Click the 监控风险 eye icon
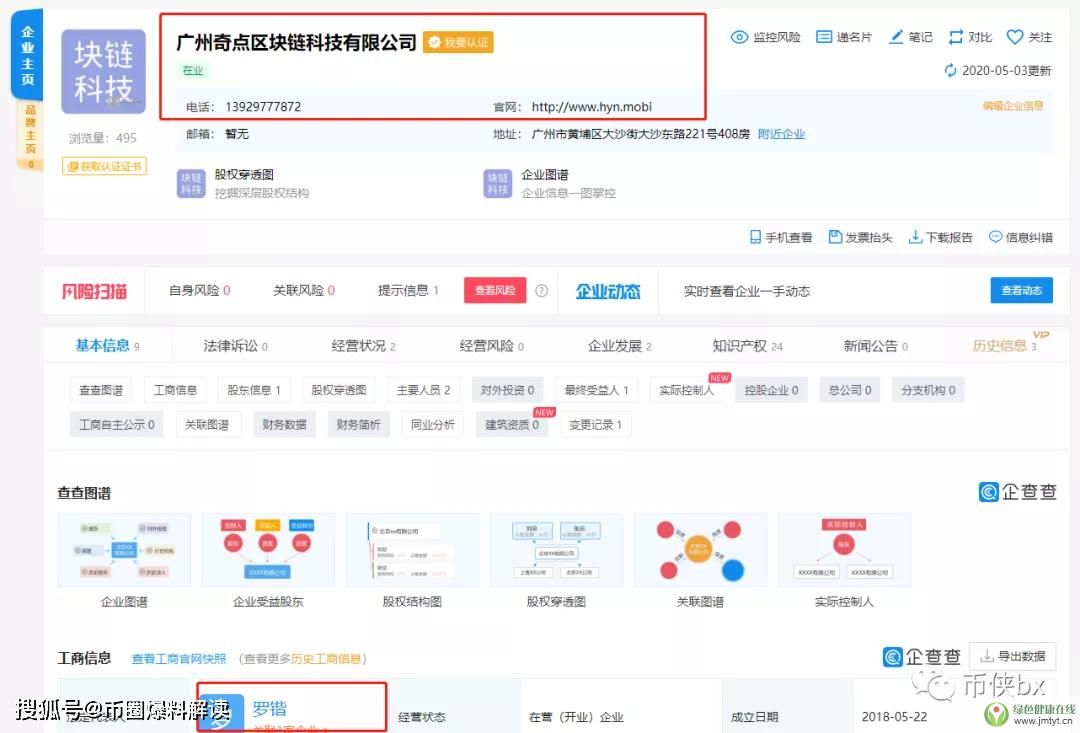Image resolution: width=1080 pixels, height=733 pixels. [740, 37]
